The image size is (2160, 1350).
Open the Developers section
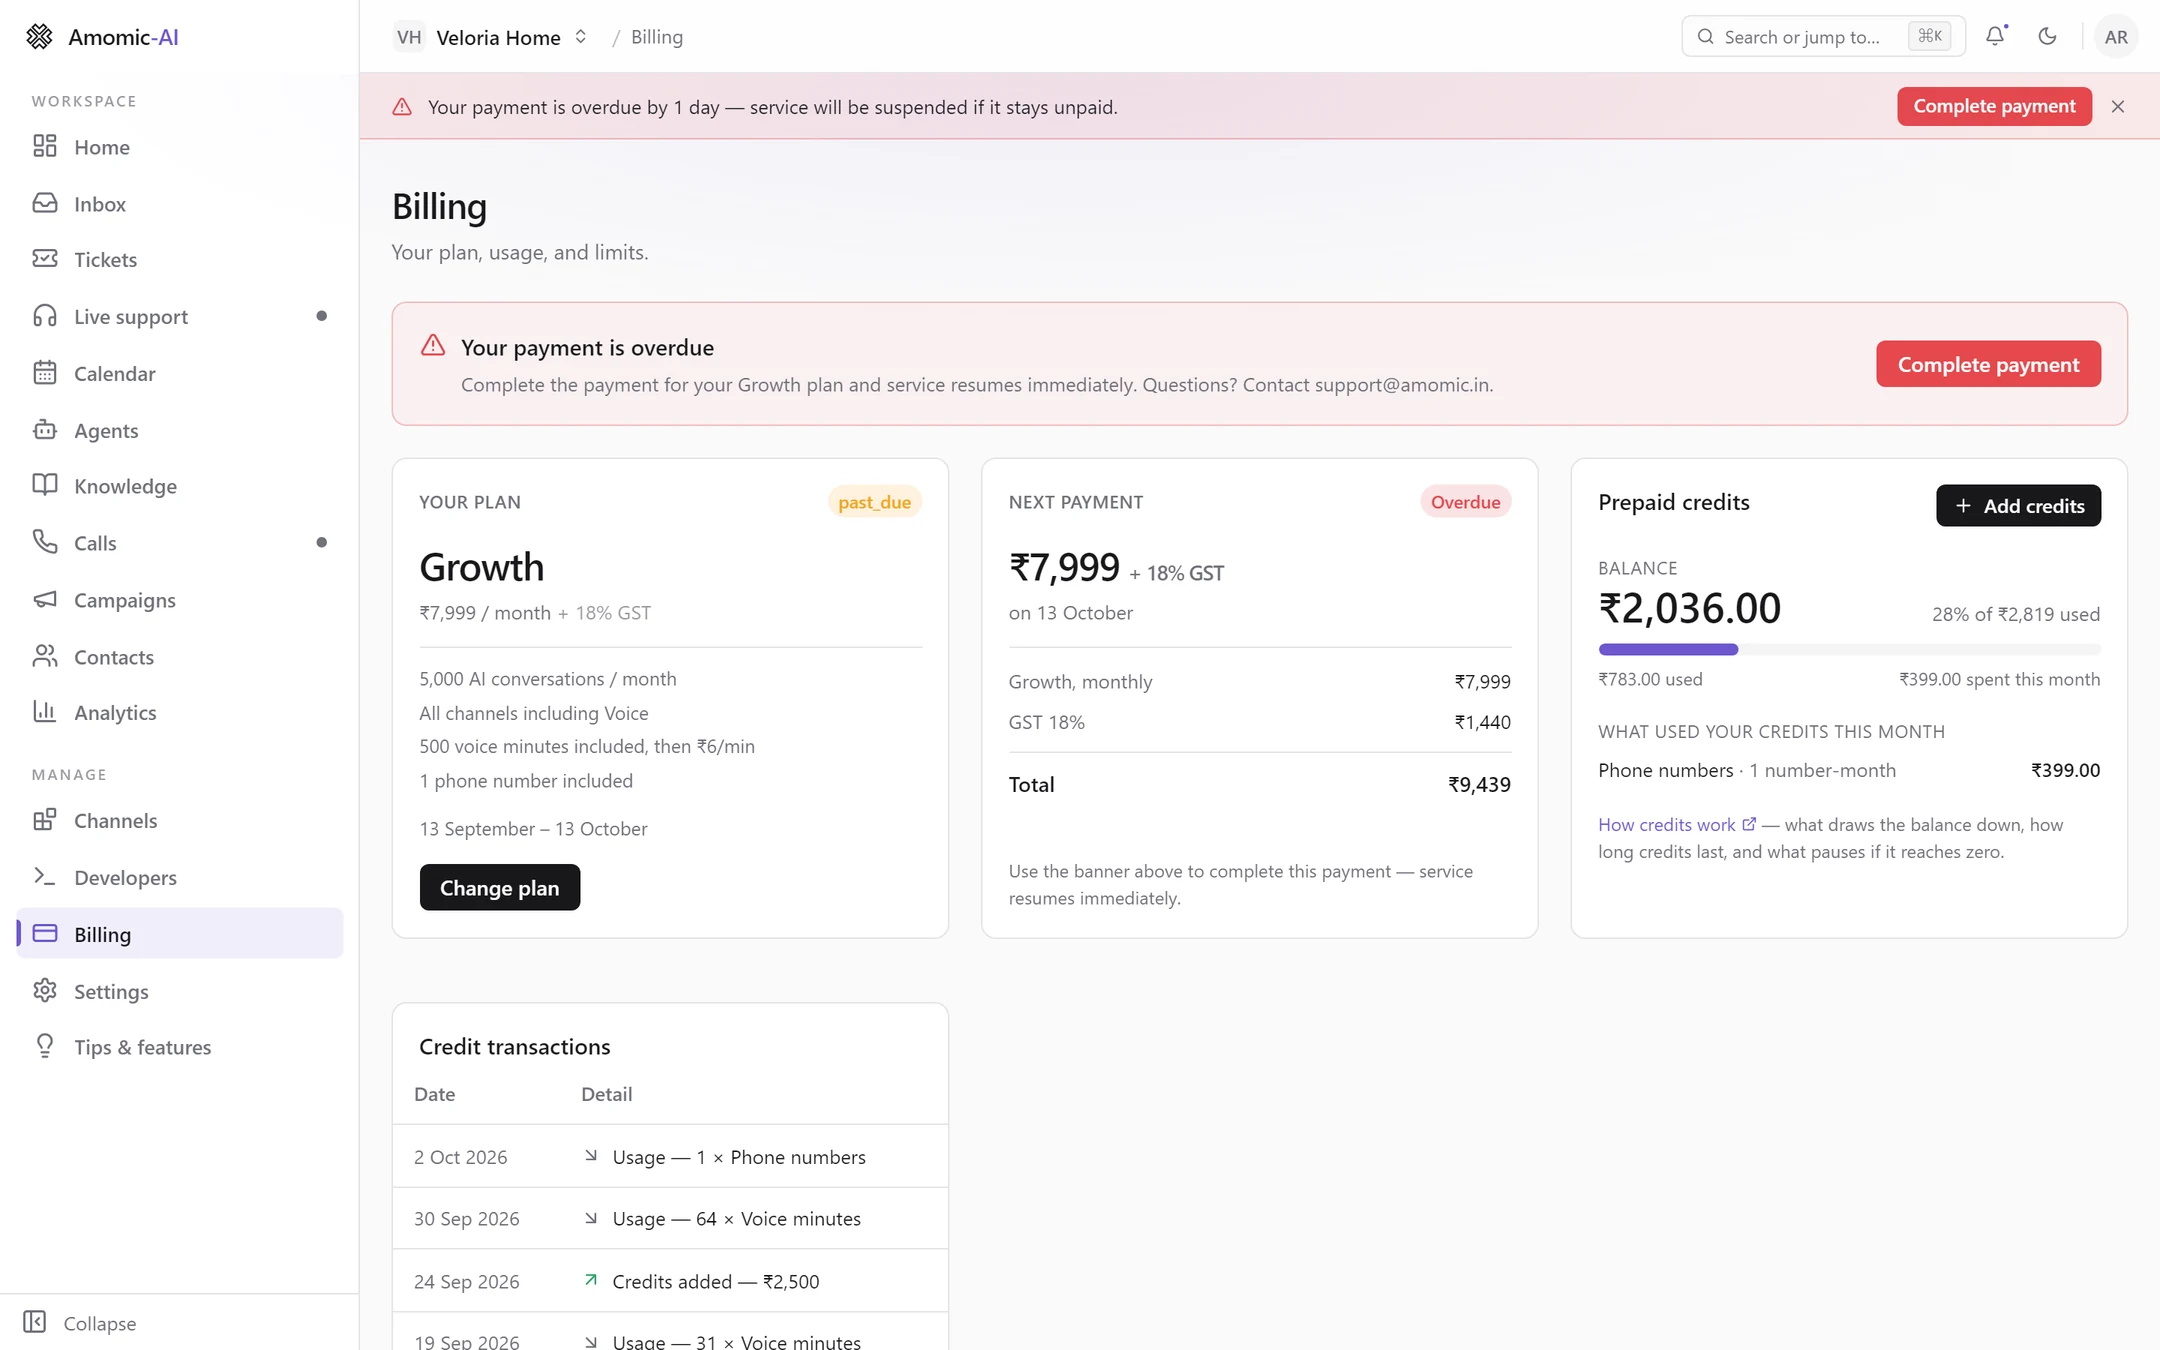(180, 878)
